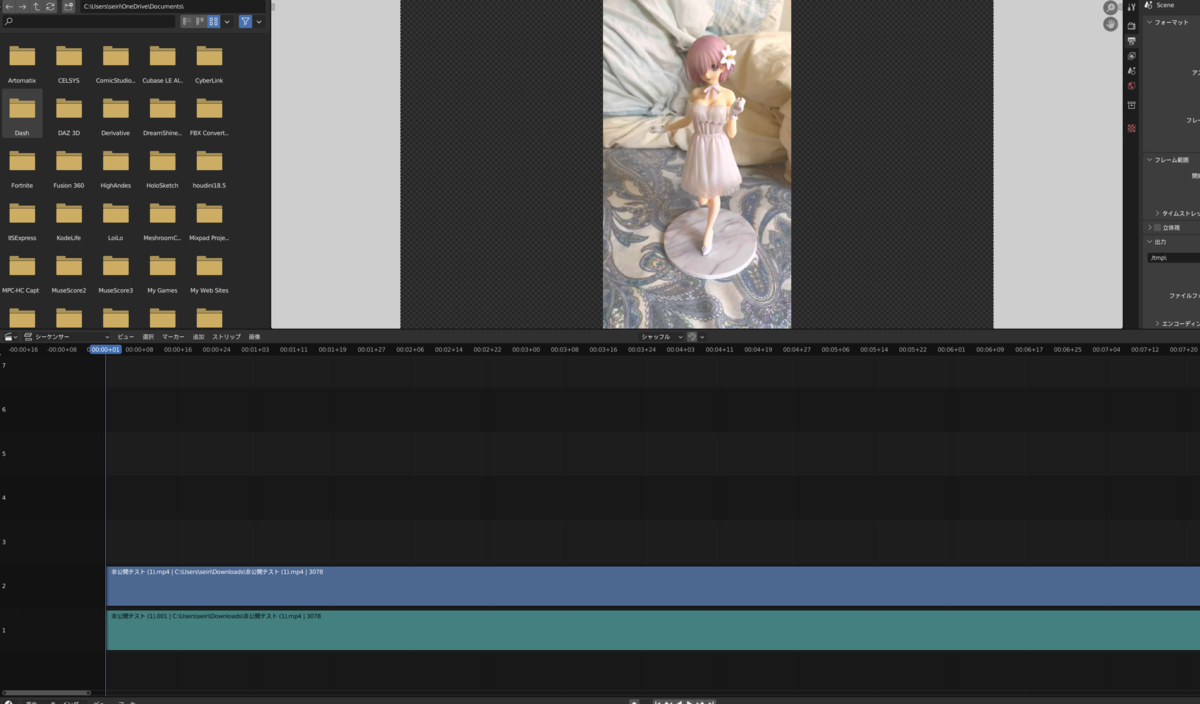Select the Fortnite folder

pos(22,168)
